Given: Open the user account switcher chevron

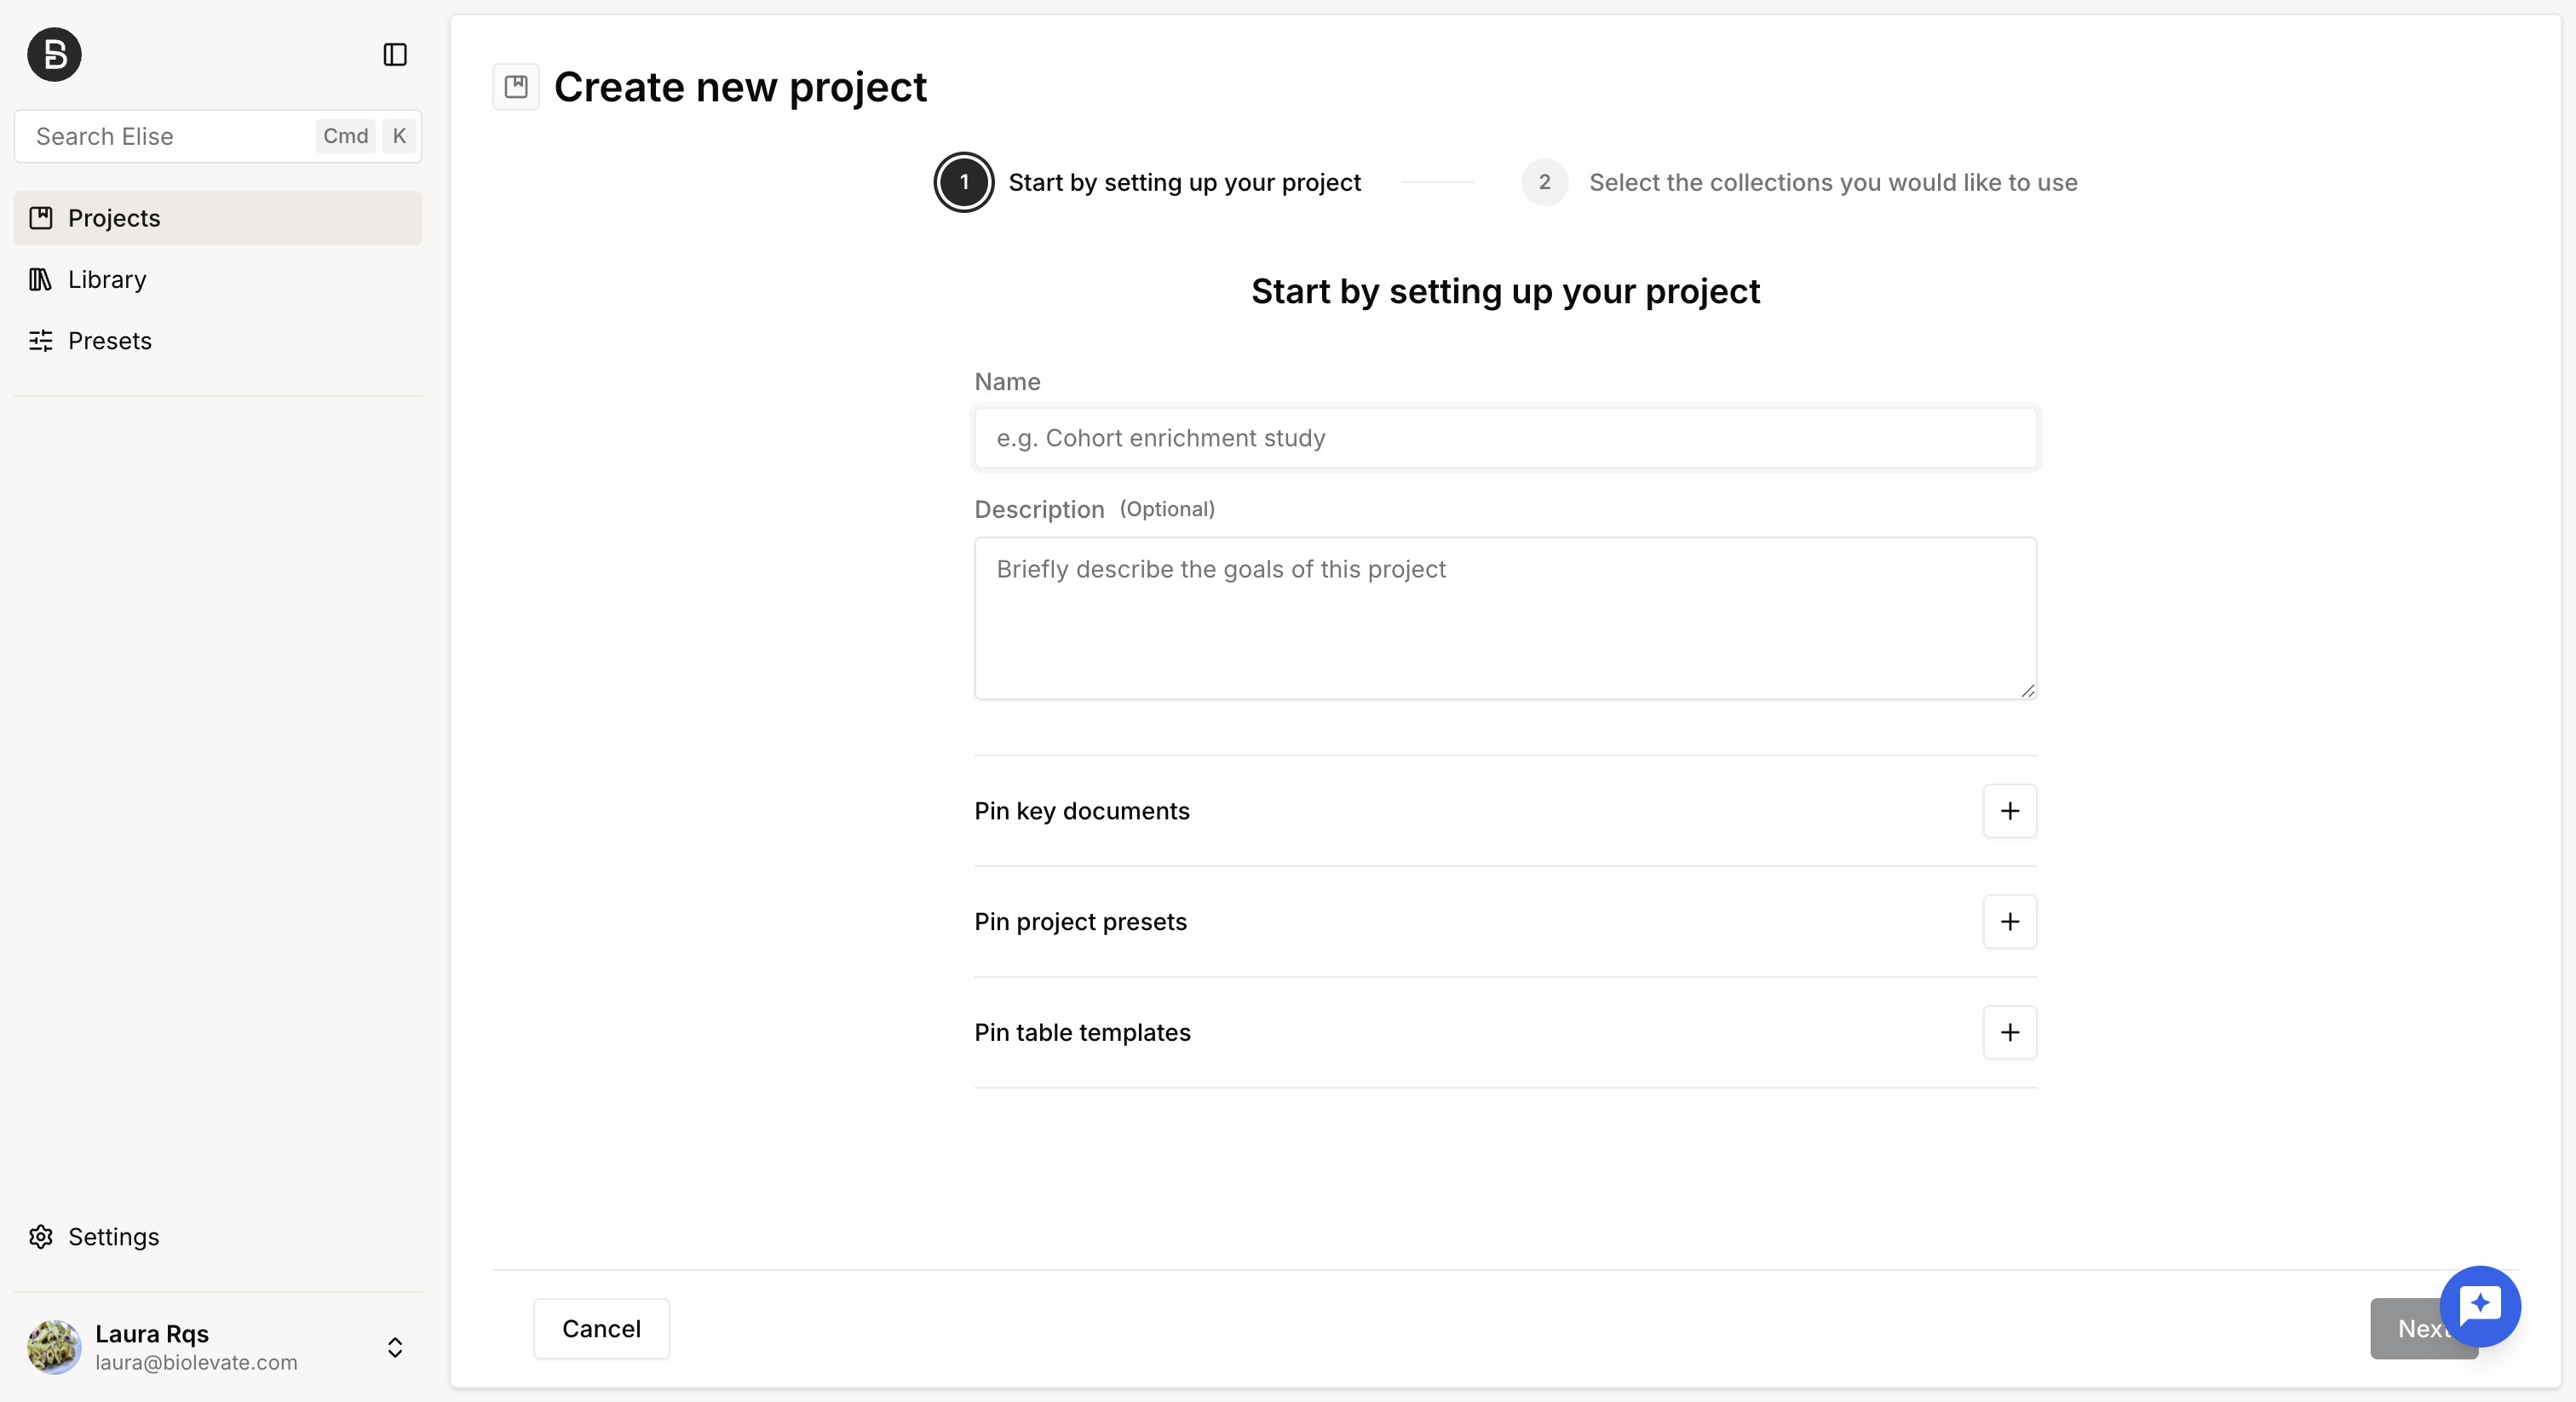Looking at the screenshot, I should pyautogui.click(x=395, y=1347).
